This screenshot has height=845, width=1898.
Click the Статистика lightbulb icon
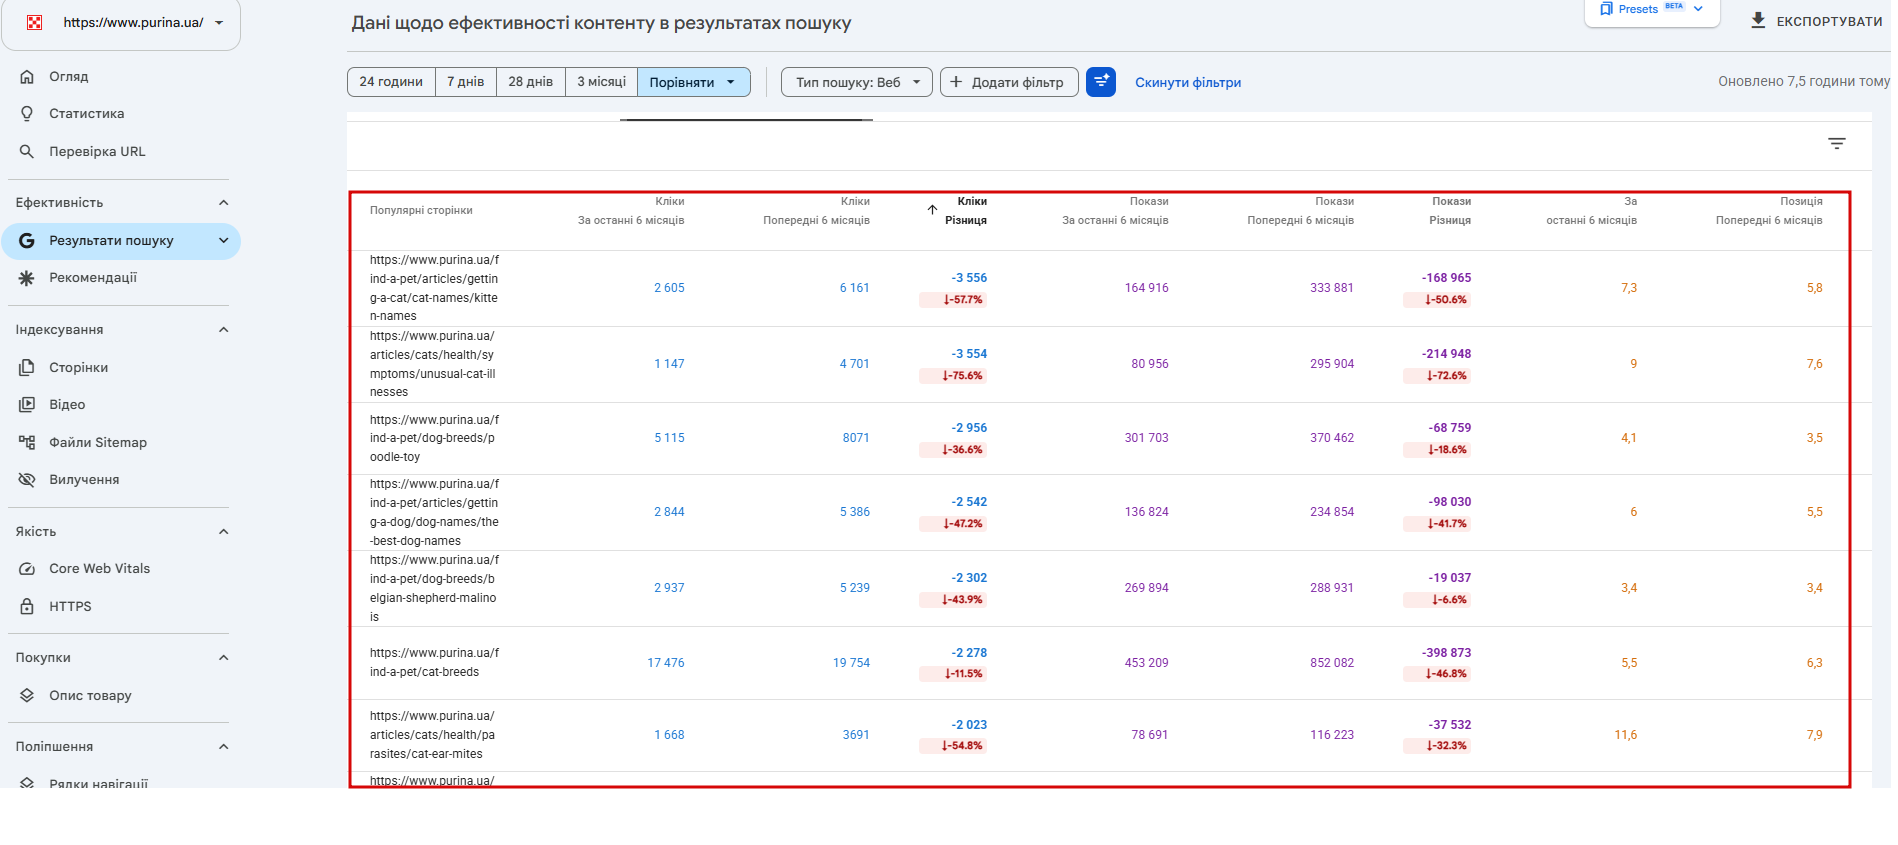pos(27,114)
